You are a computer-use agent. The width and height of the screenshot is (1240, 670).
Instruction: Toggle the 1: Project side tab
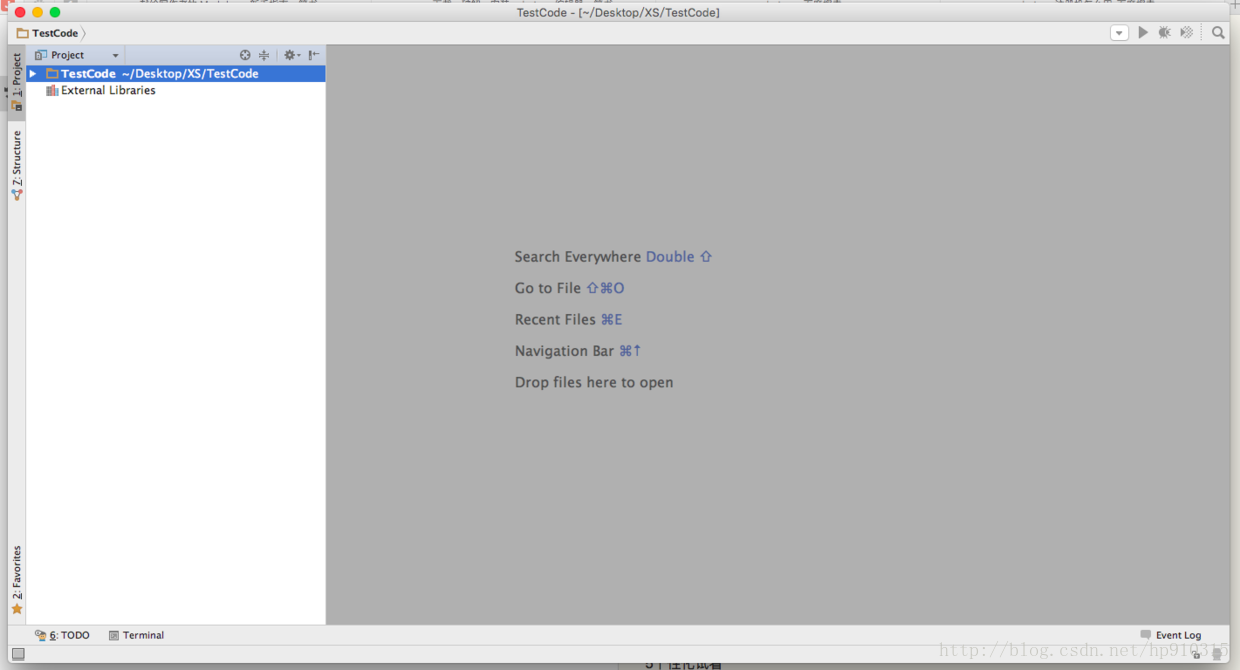[17, 82]
